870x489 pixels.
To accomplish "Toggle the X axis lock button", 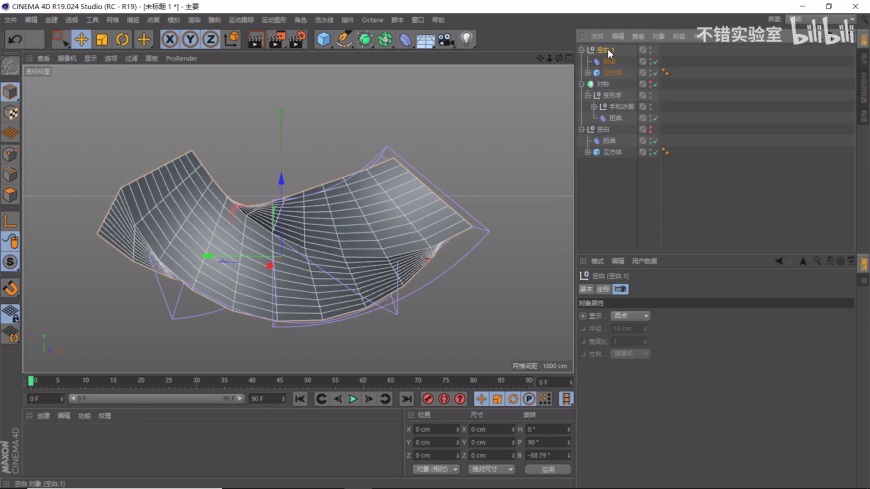I will [x=170, y=39].
